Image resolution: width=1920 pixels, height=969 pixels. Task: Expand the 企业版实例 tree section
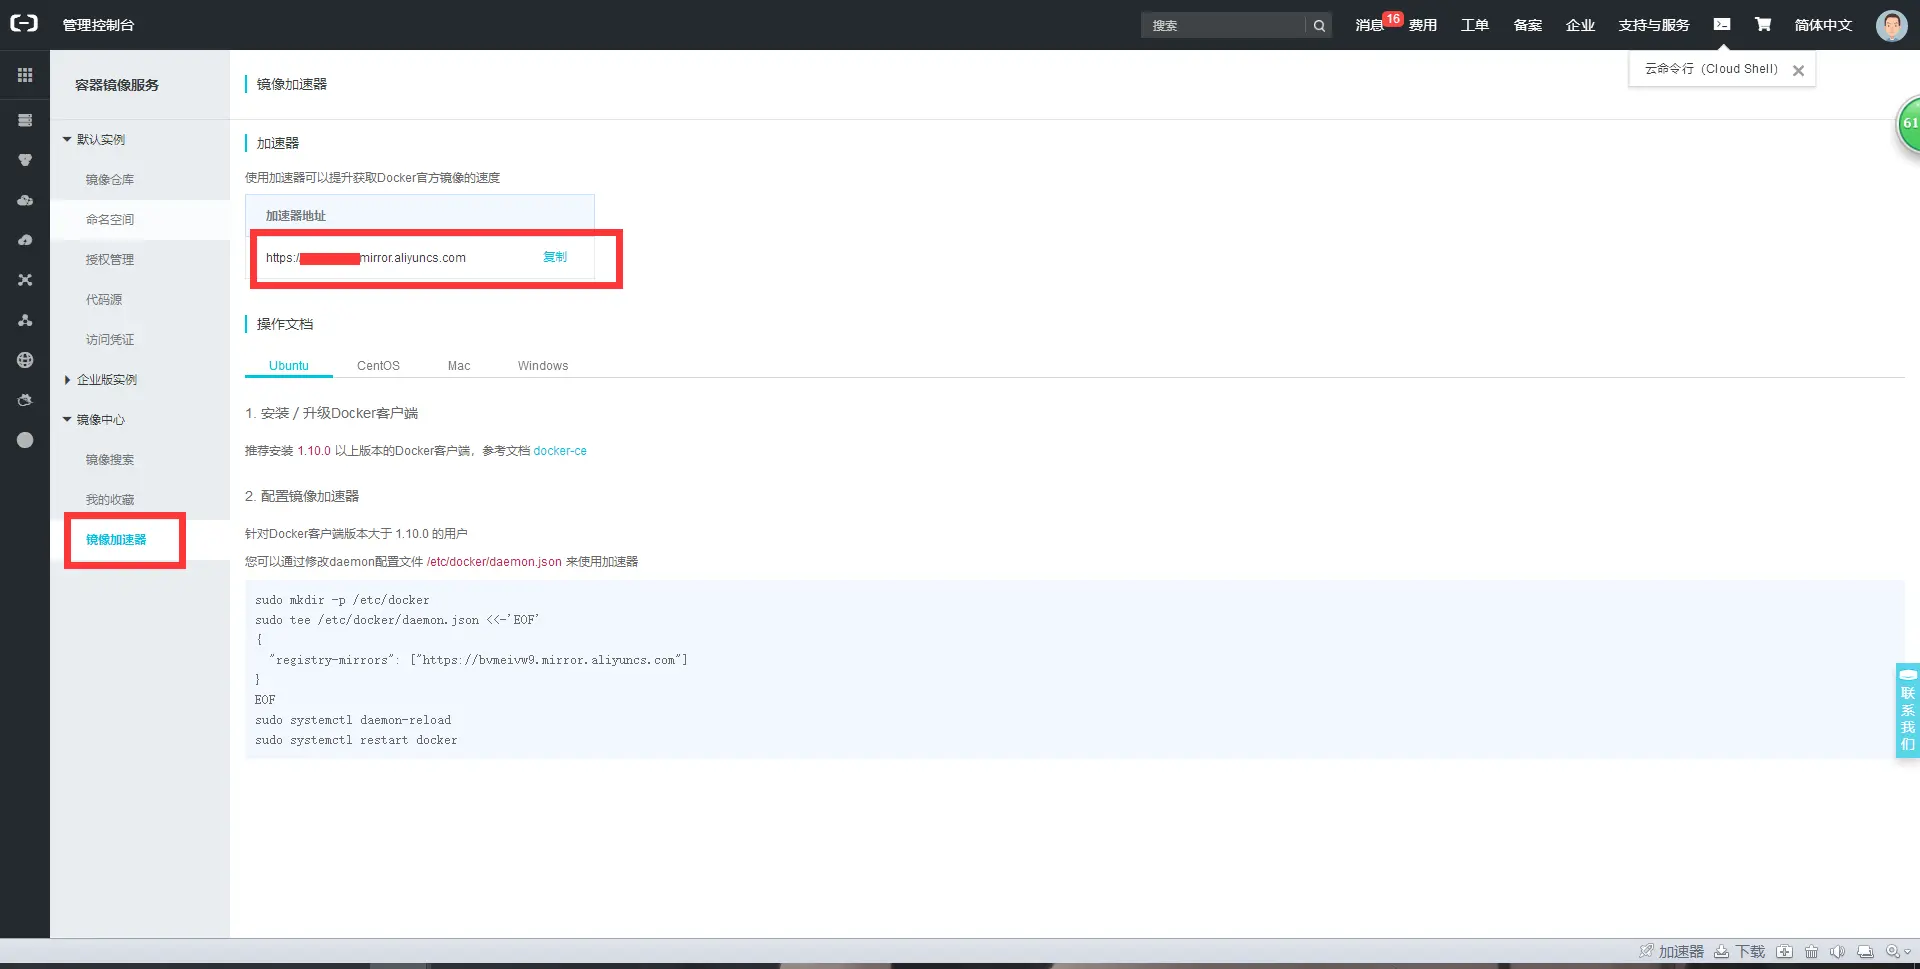point(67,380)
